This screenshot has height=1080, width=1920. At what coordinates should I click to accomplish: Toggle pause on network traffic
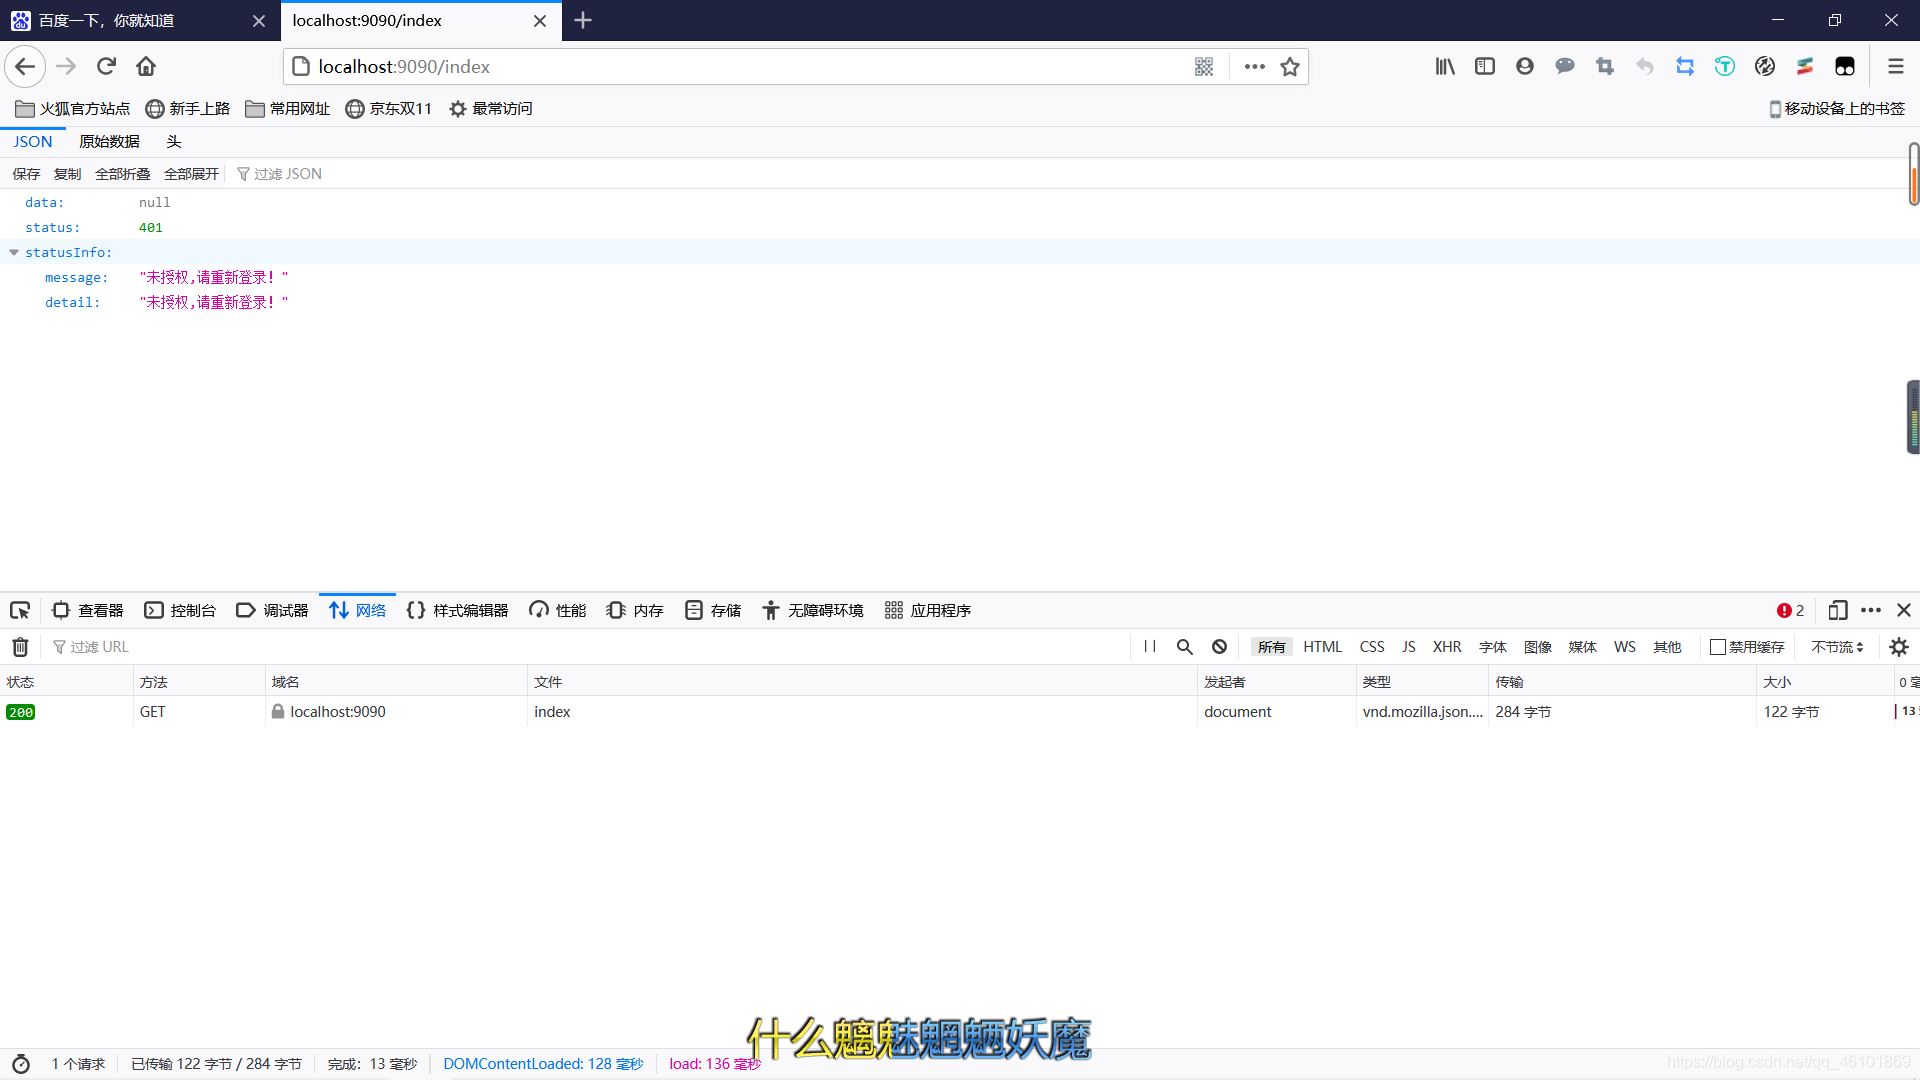tap(1150, 646)
